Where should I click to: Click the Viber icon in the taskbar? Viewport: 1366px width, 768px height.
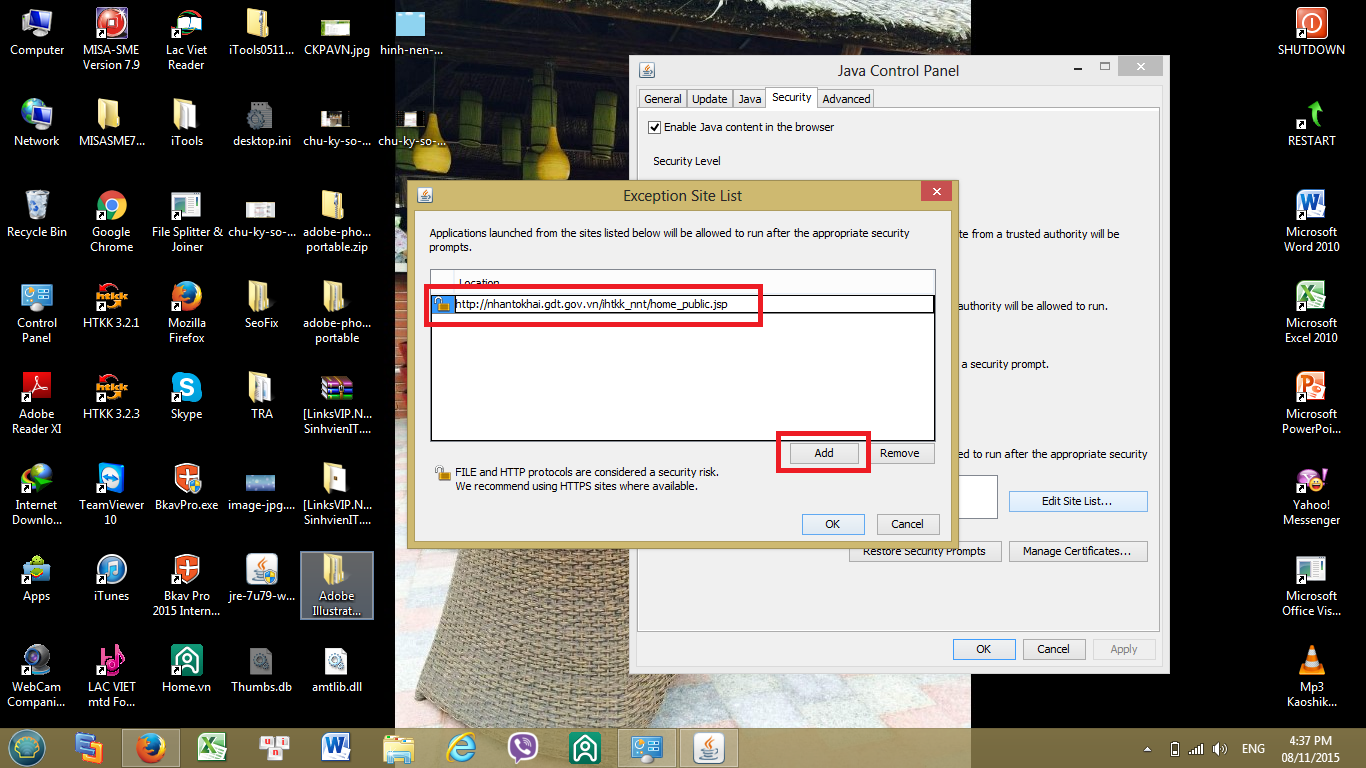522,747
